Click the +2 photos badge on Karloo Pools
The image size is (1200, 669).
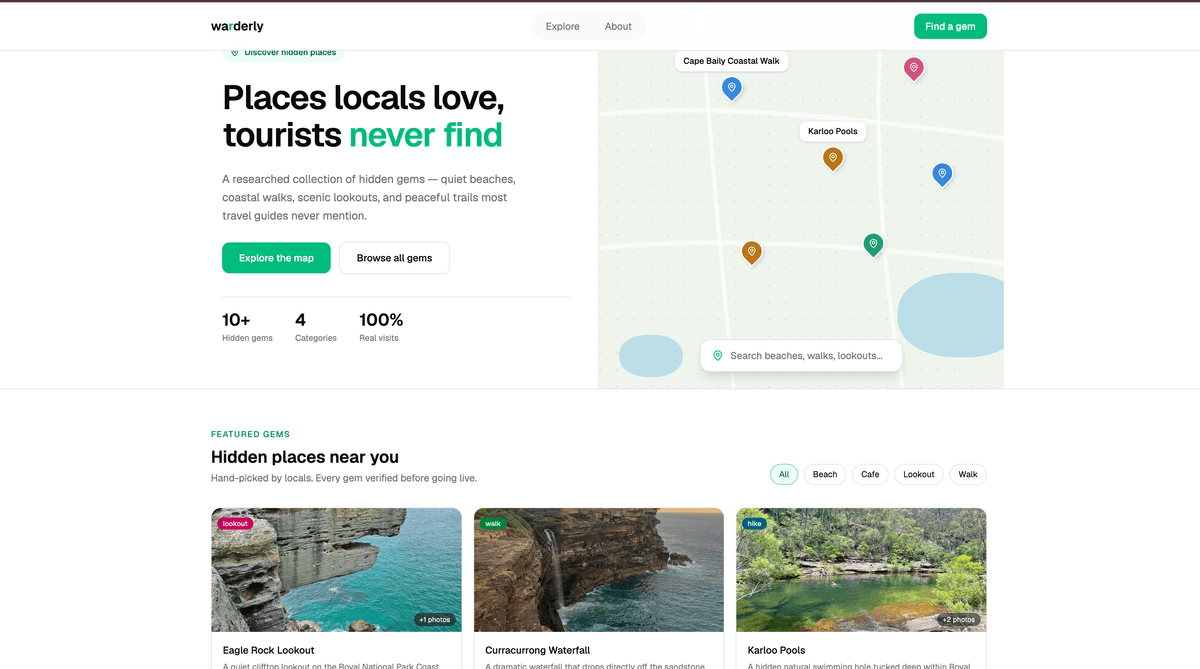click(x=958, y=620)
